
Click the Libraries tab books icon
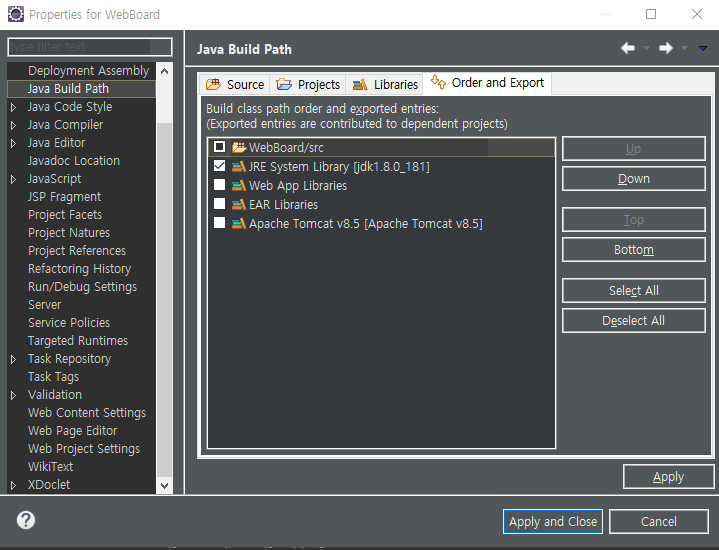tap(360, 84)
